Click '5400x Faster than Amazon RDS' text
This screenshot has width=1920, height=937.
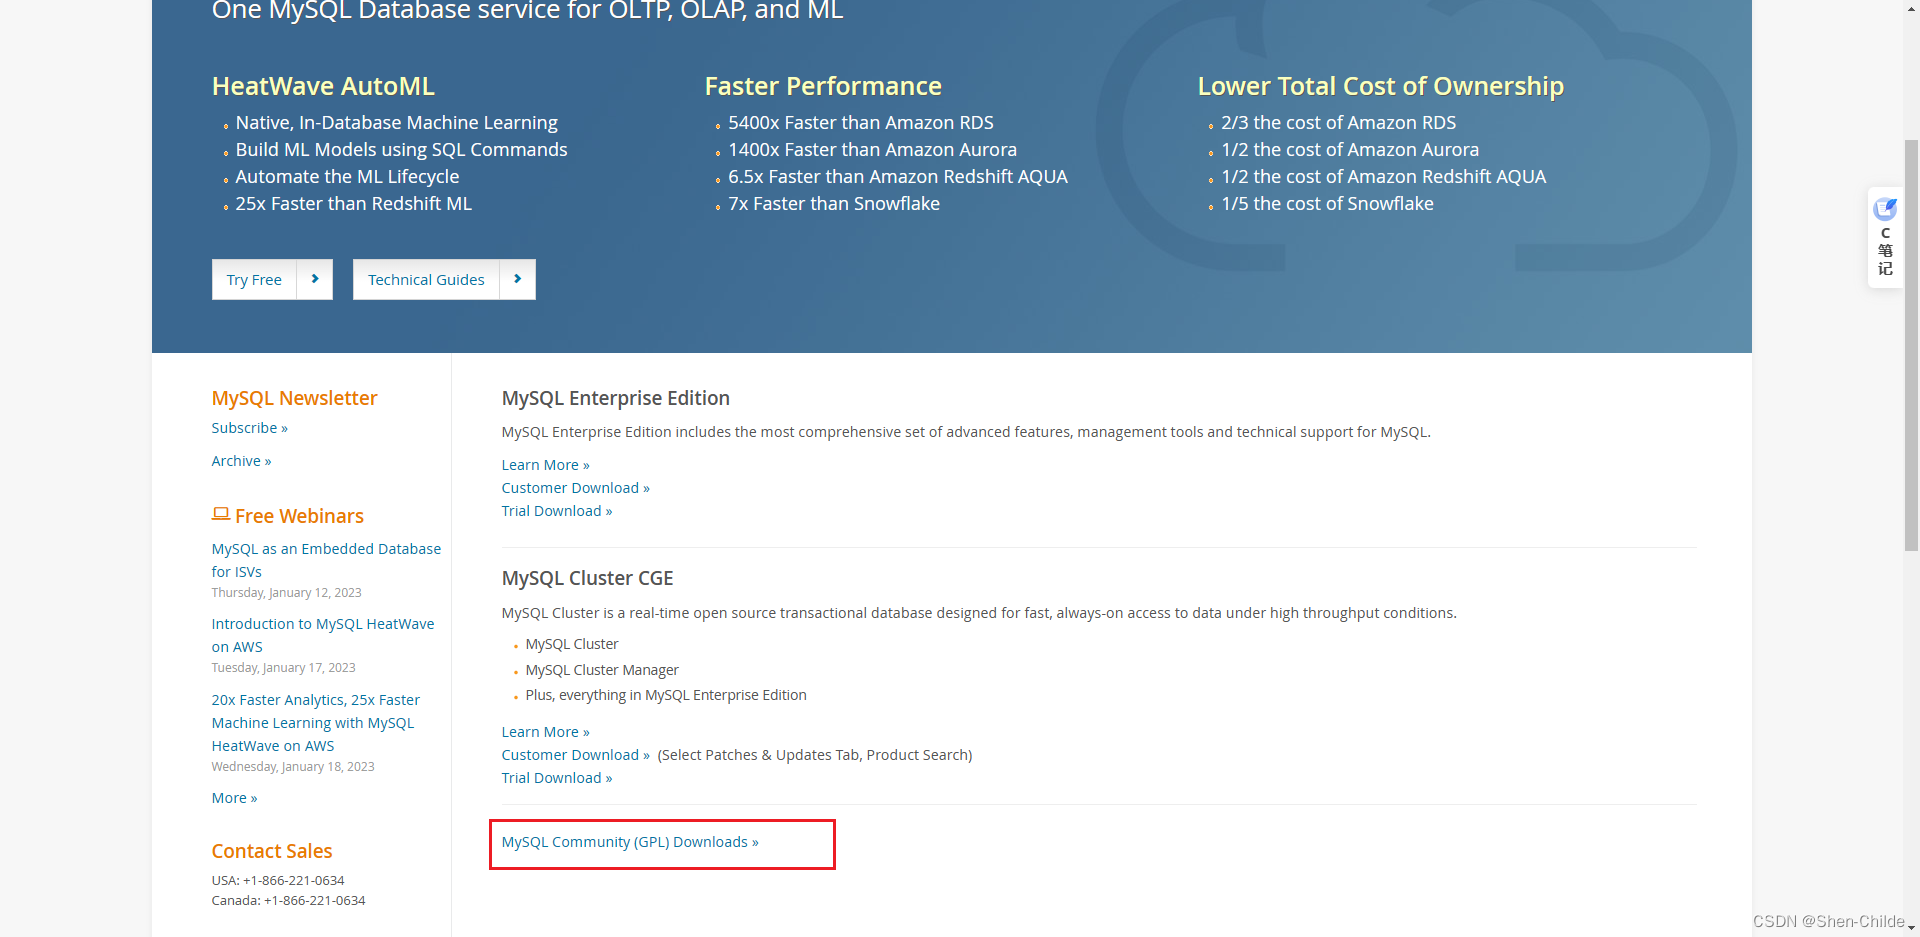861,122
